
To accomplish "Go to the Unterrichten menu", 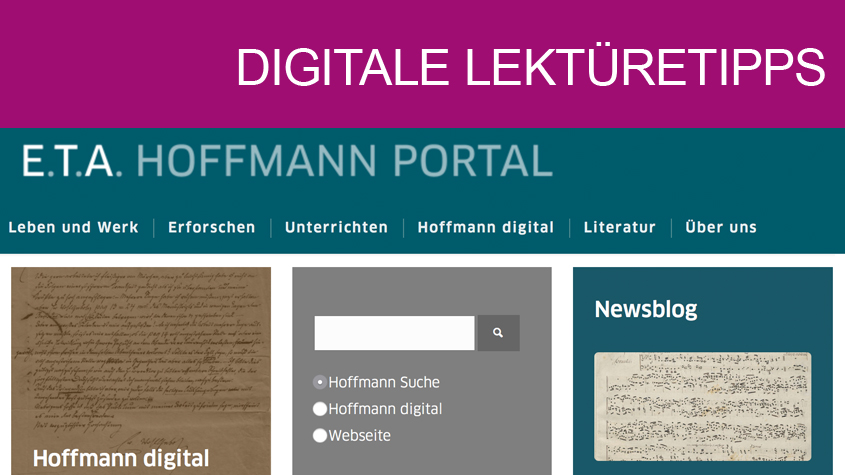I will tap(336, 228).
